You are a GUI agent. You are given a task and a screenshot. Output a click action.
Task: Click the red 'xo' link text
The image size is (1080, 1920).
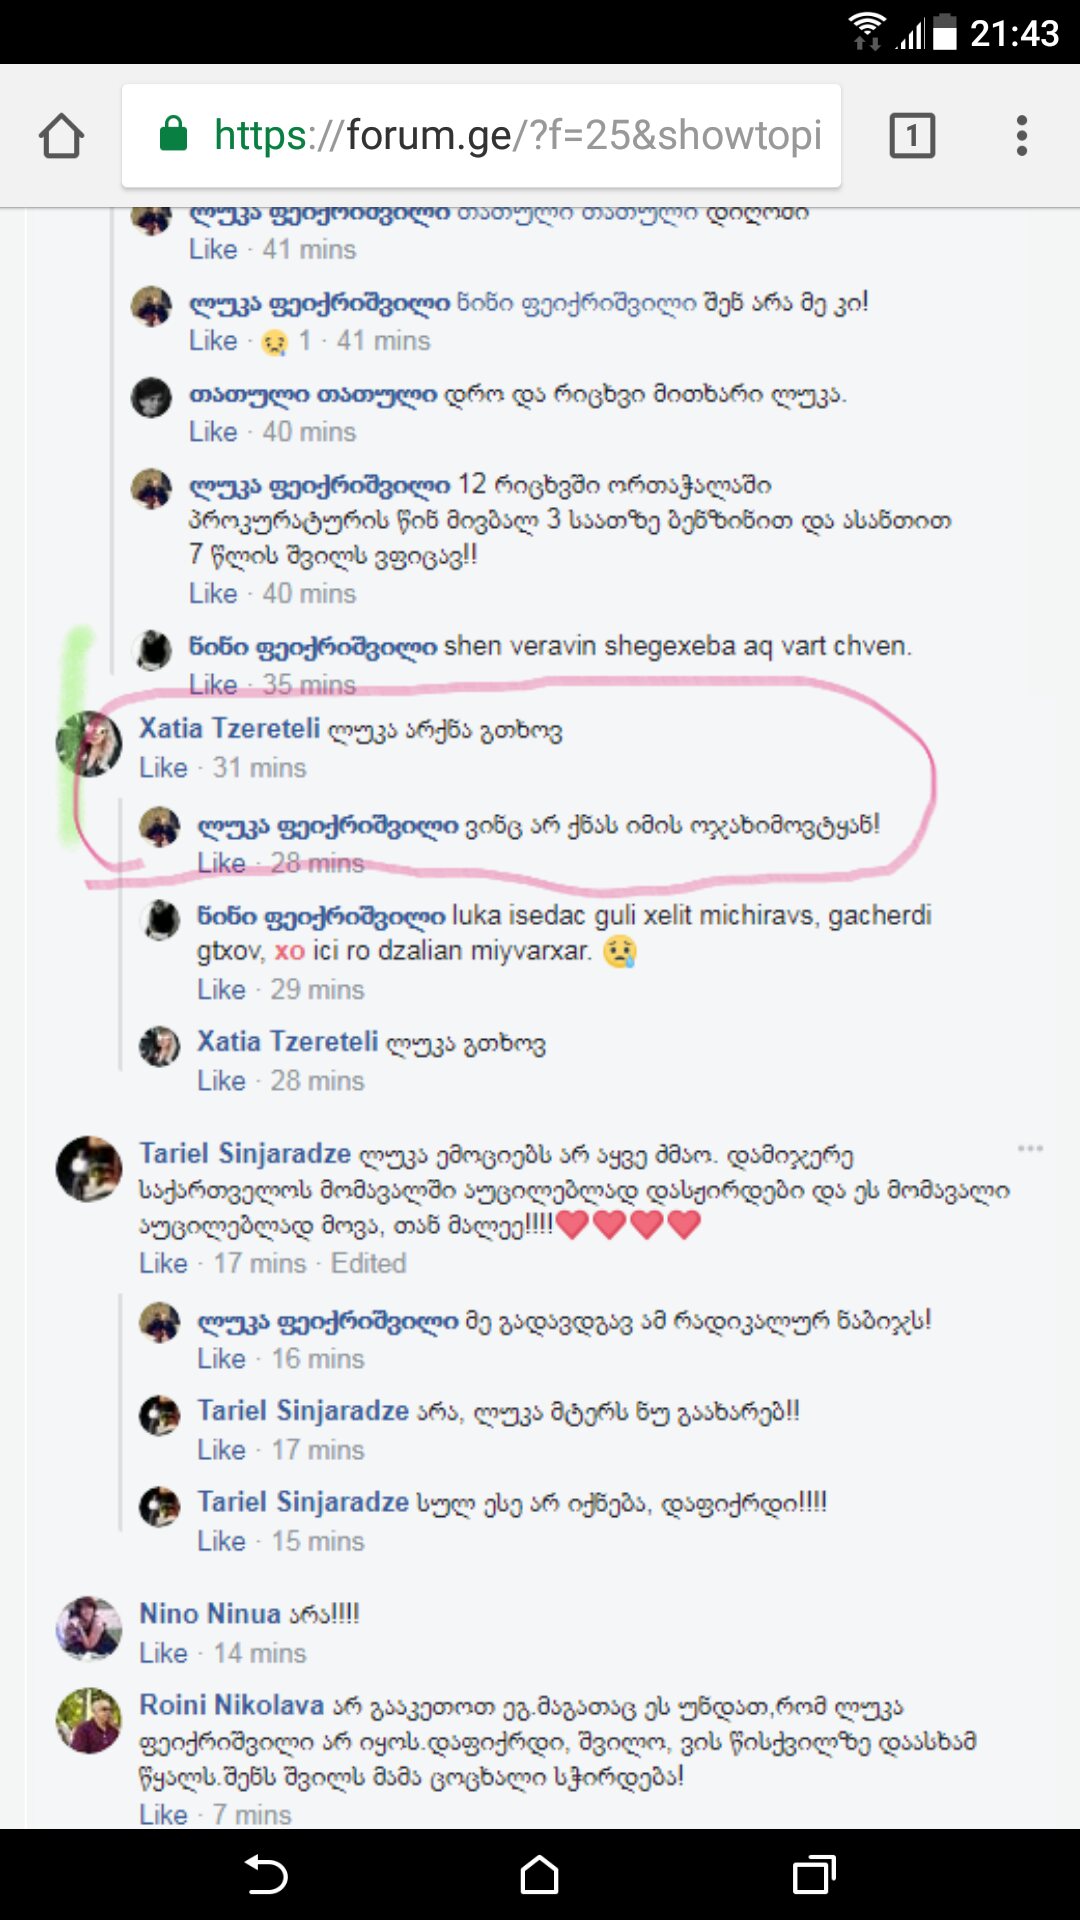289,950
